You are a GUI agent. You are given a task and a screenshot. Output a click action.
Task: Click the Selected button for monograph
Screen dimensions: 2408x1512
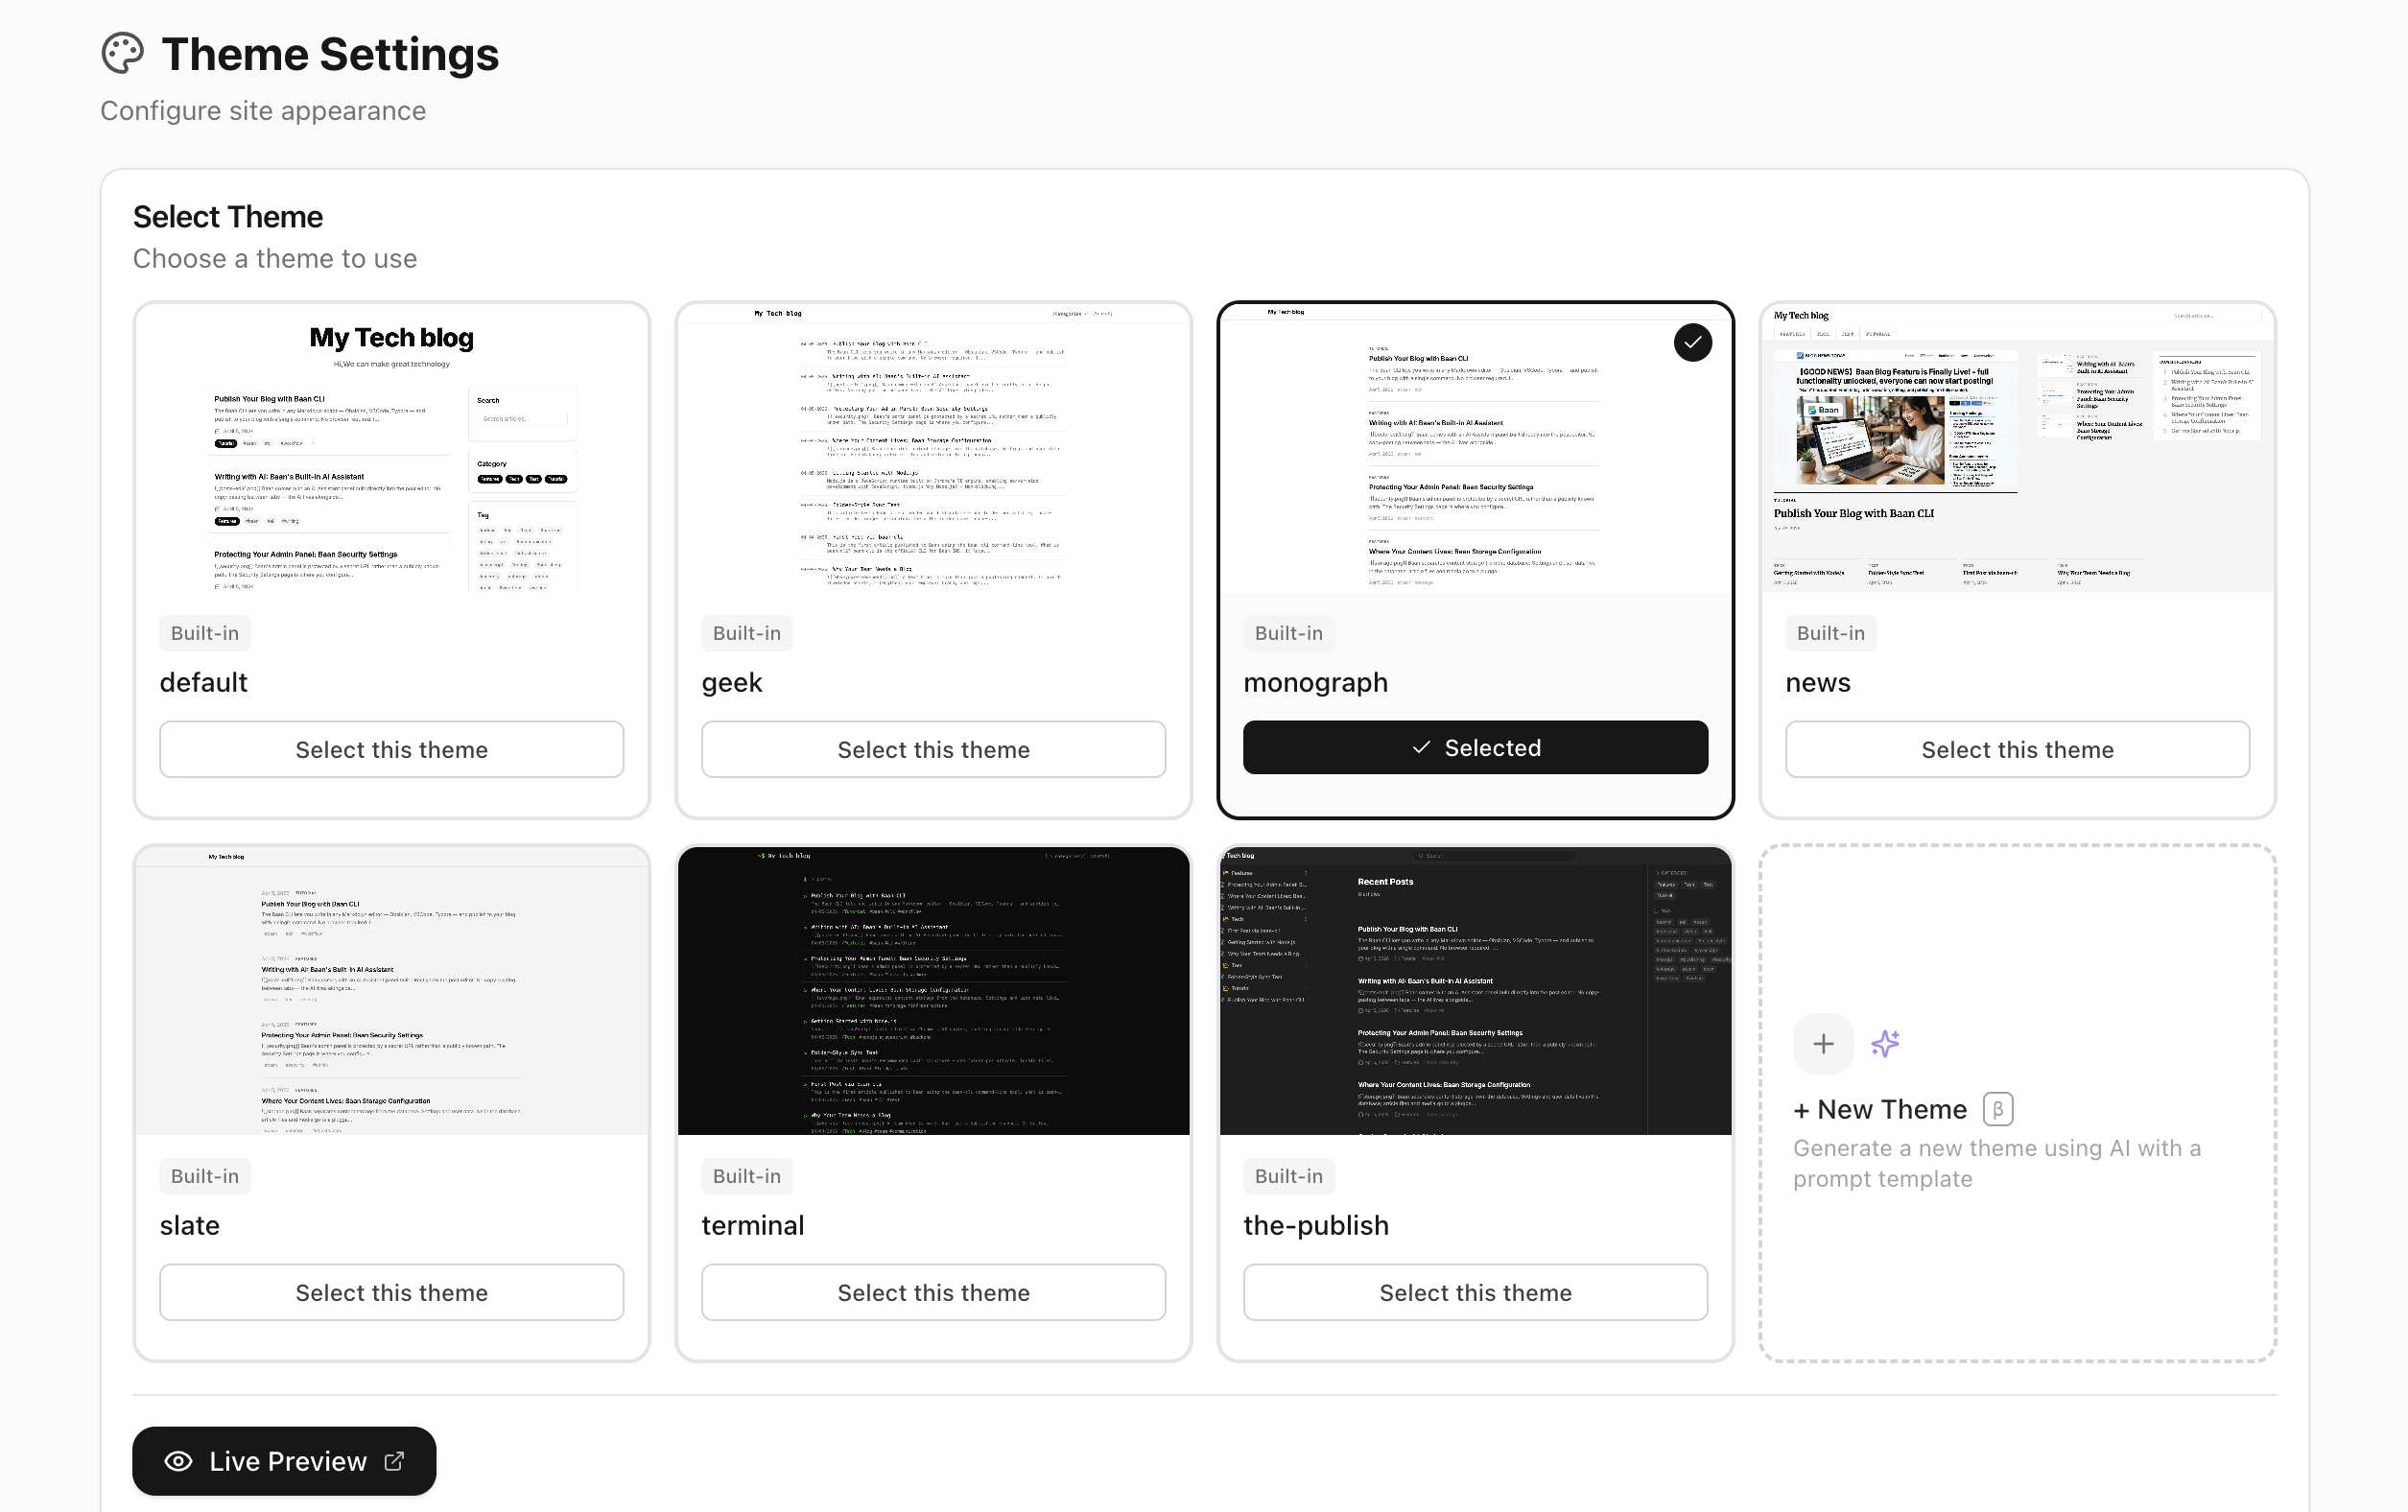coord(1475,748)
